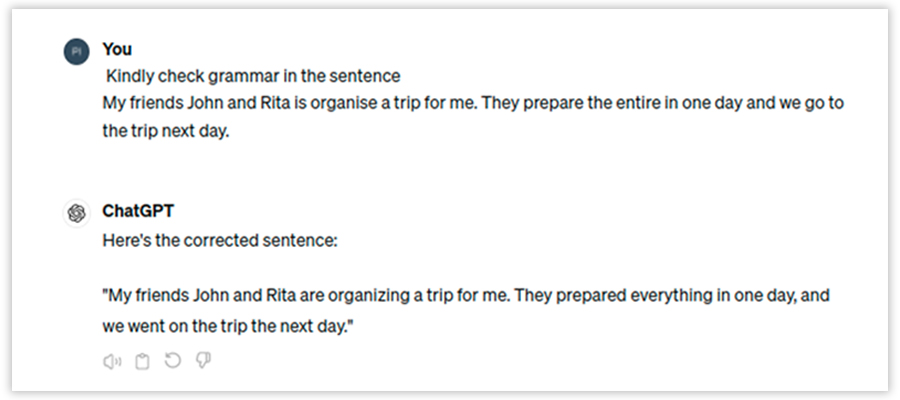
Task: Click the corrected line starting "My friends John and Rita are"
Action: coord(466,296)
